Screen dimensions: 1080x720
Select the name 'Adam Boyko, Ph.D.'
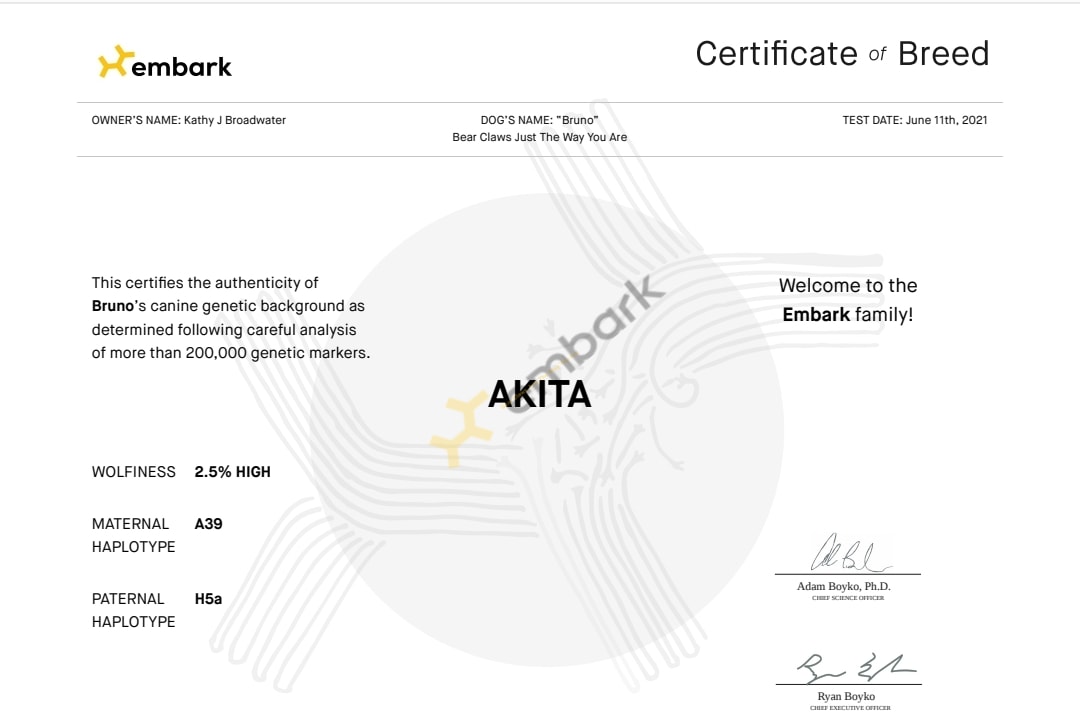[844, 586]
